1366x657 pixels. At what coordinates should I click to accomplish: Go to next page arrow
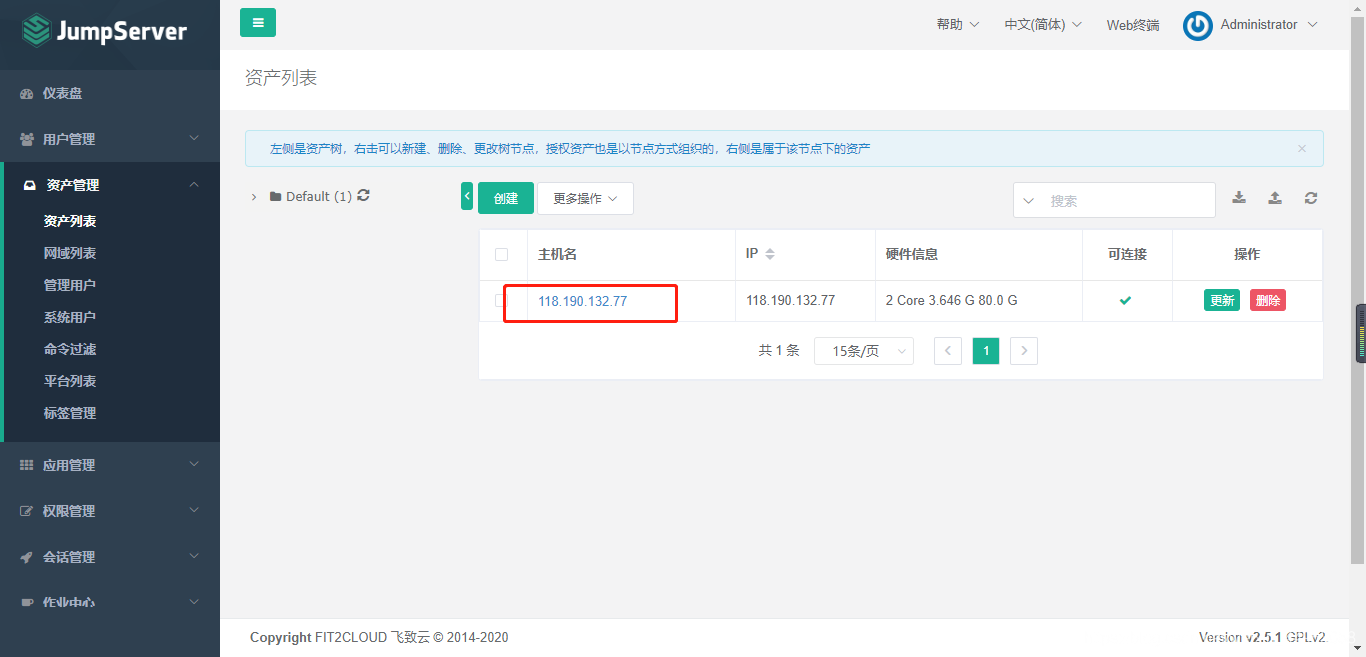click(x=1024, y=351)
